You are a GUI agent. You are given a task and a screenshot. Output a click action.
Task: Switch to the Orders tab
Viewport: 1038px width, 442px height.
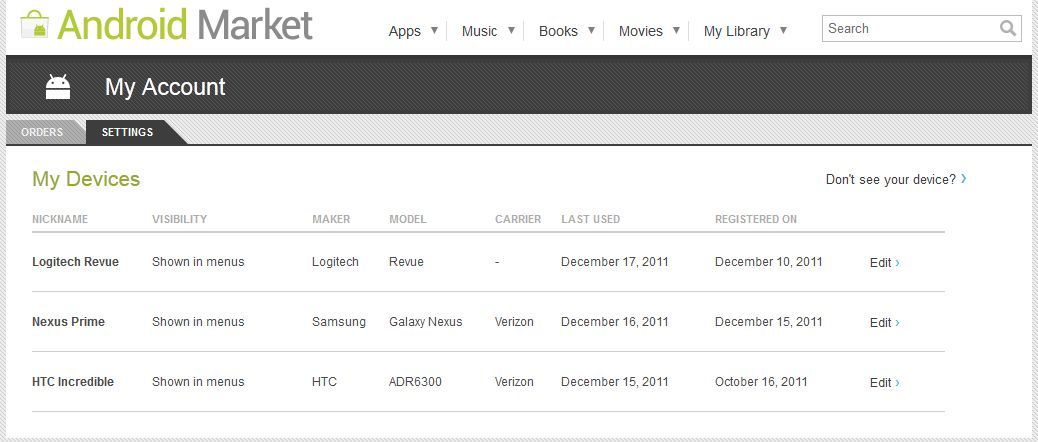[x=42, y=132]
